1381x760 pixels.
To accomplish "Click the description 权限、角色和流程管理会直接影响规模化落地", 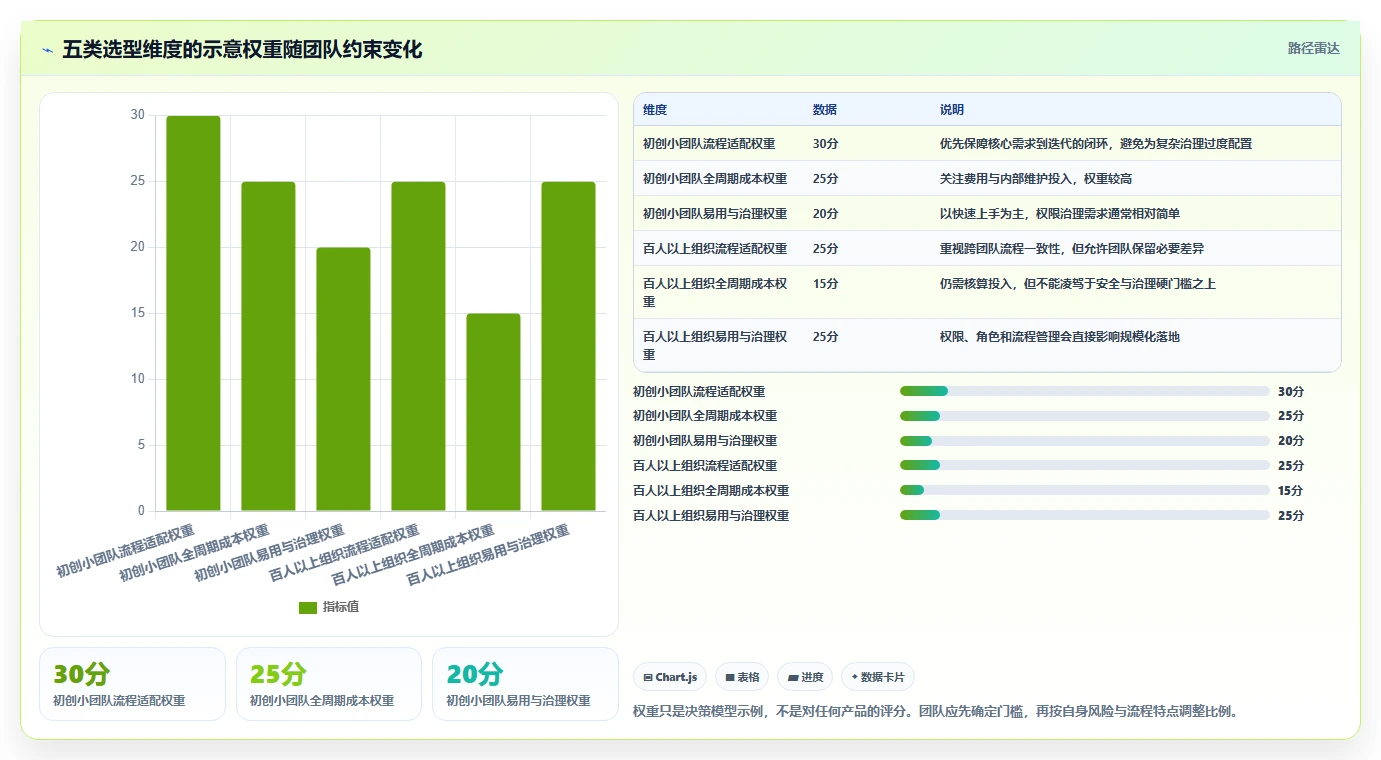I will point(1060,337).
